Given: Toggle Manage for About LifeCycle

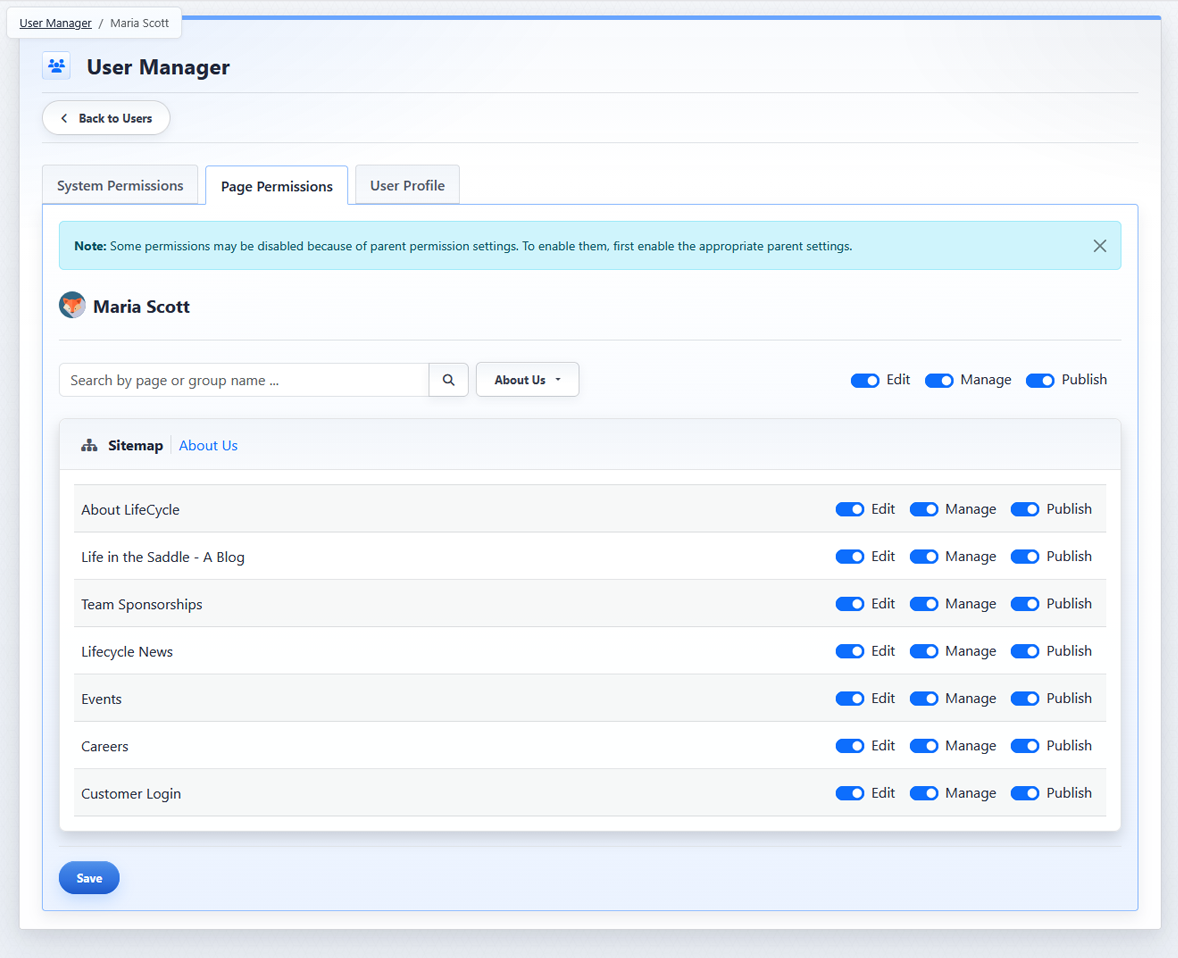Looking at the screenshot, I should point(924,509).
